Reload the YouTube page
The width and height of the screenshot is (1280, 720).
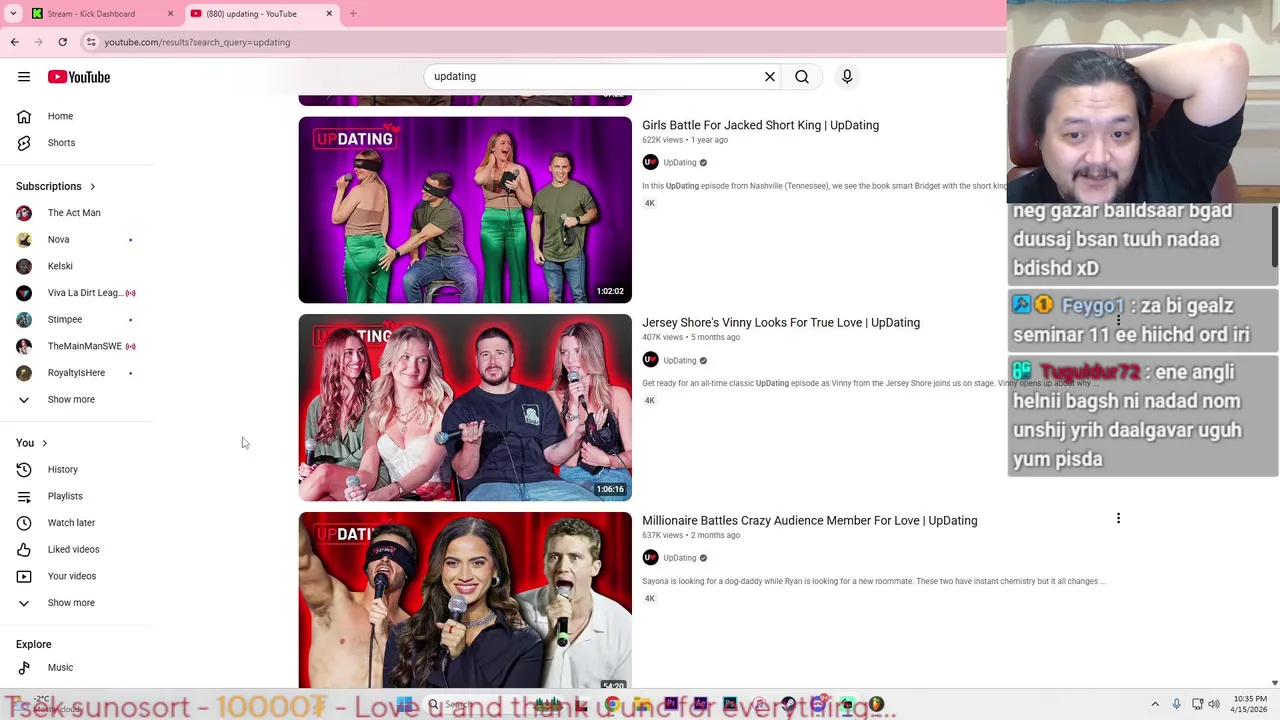pyautogui.click(x=62, y=42)
